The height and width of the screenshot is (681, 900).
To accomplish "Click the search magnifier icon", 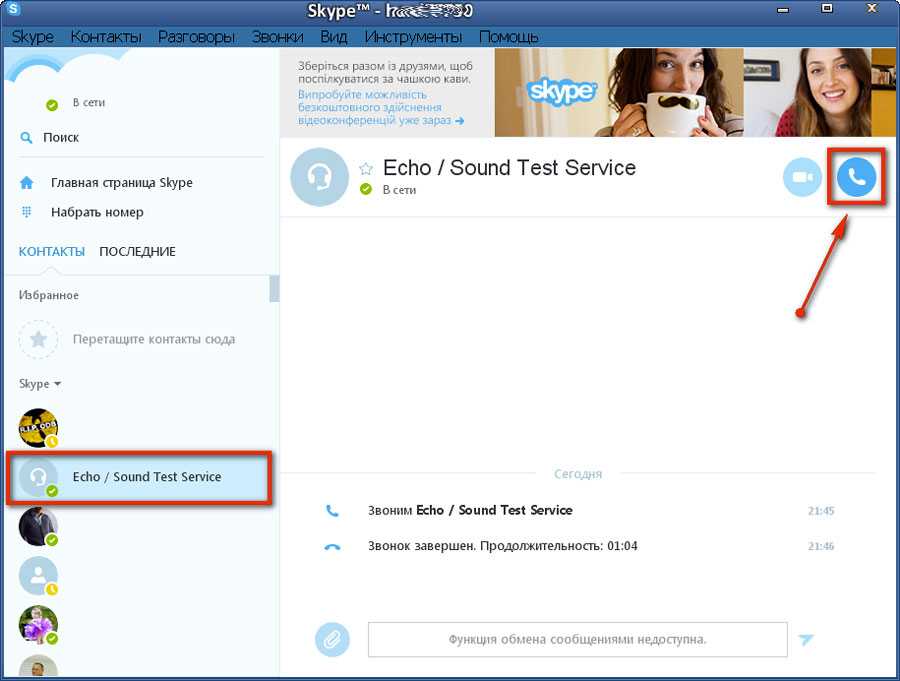I will 27,138.
